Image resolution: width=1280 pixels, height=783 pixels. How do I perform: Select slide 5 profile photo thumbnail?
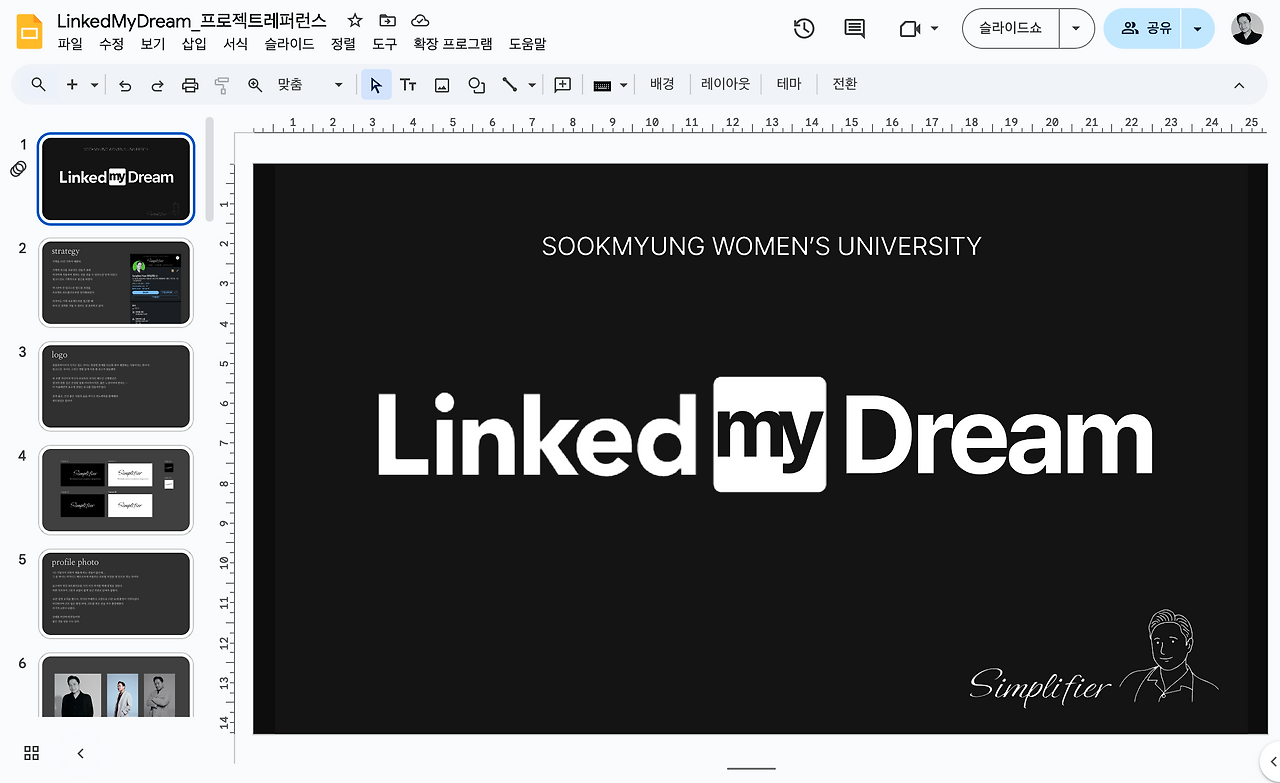point(116,594)
